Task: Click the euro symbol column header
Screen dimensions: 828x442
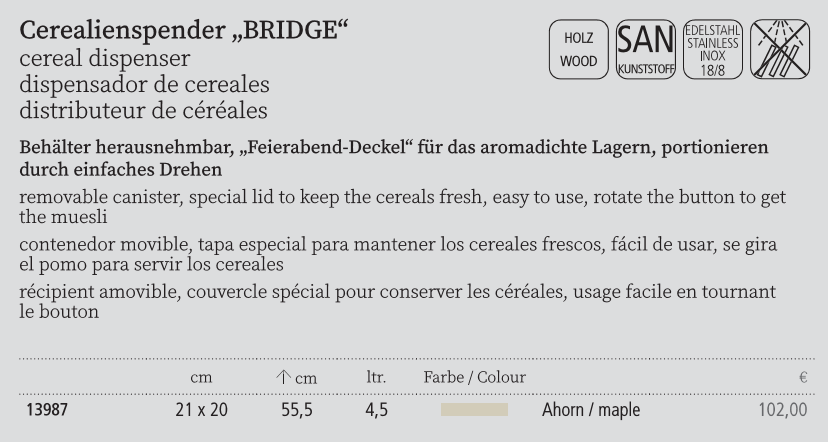Action: click(x=803, y=378)
